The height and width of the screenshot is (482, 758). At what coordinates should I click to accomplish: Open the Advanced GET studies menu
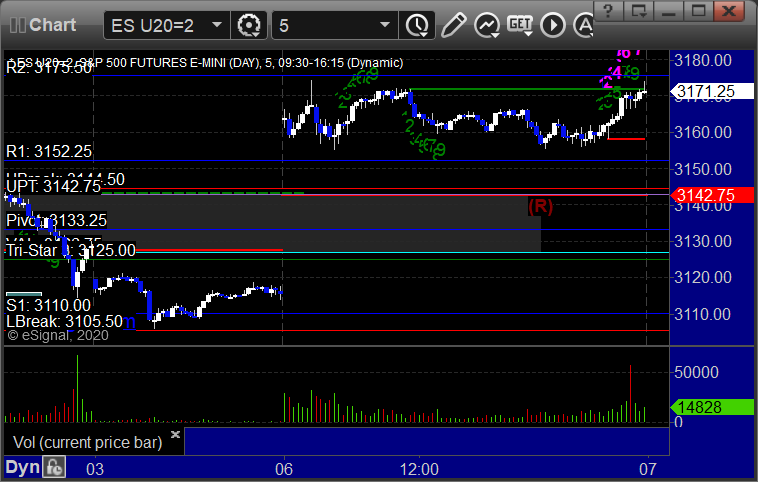(x=520, y=25)
